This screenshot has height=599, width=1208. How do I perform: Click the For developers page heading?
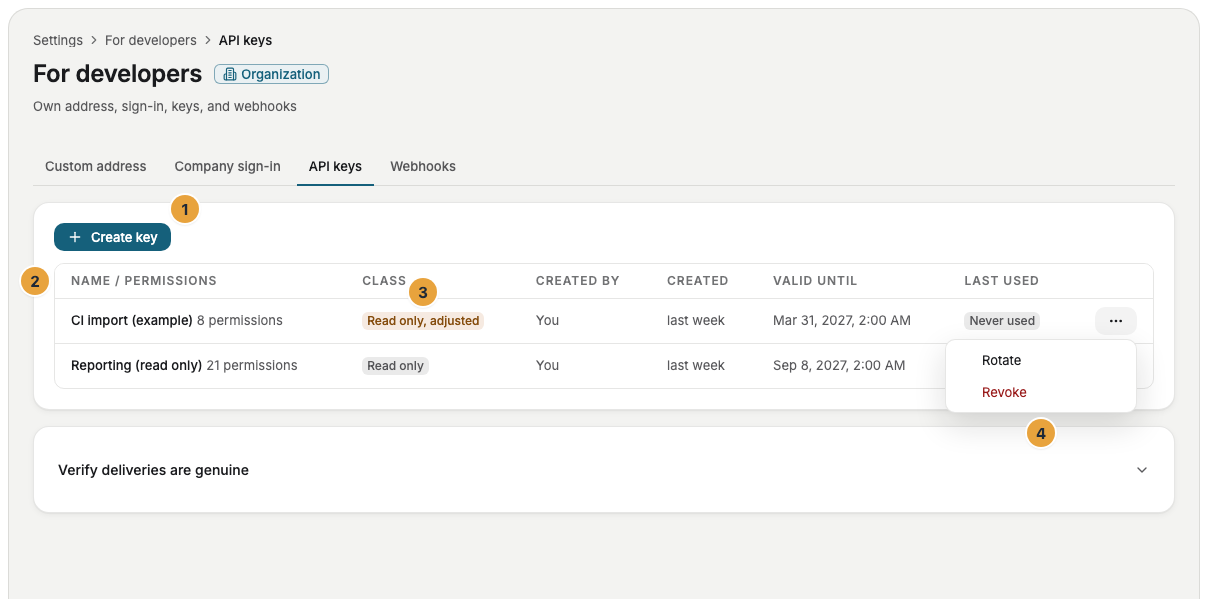pos(118,74)
